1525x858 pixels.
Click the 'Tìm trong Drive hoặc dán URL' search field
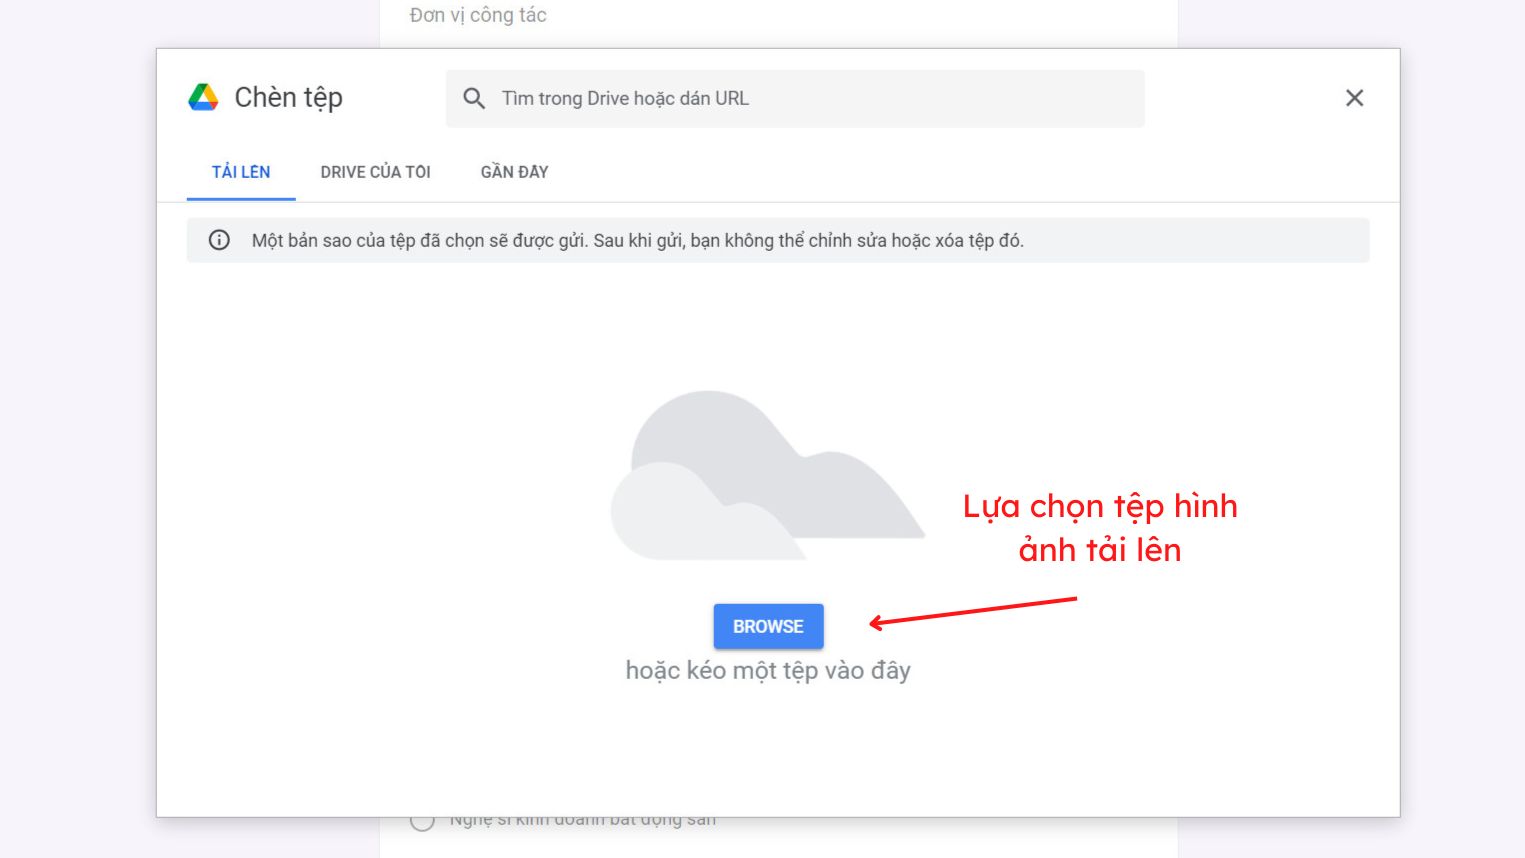(x=795, y=98)
